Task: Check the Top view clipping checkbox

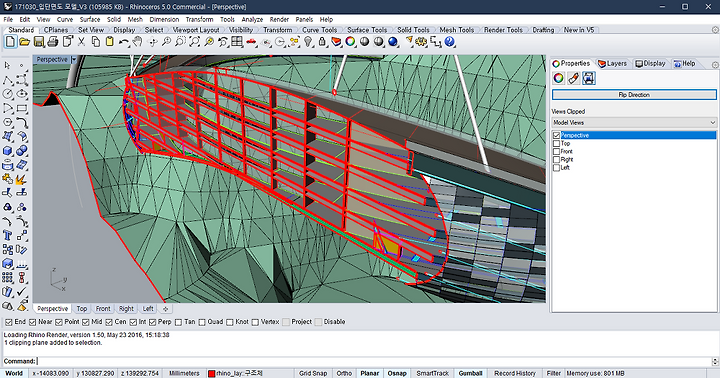Action: point(557,143)
